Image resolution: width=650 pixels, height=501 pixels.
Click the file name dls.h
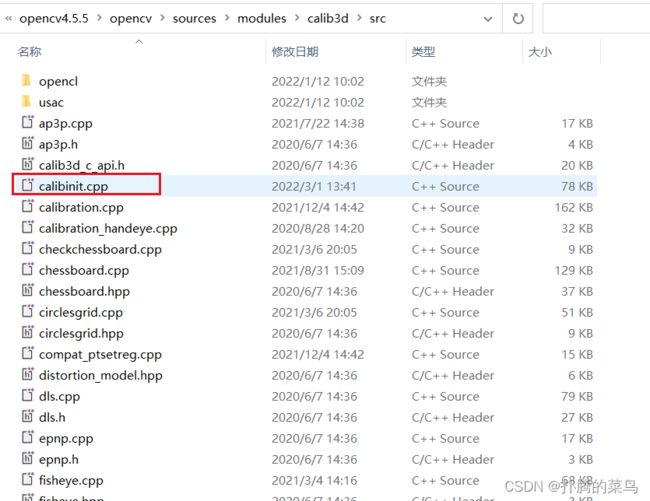[52, 417]
